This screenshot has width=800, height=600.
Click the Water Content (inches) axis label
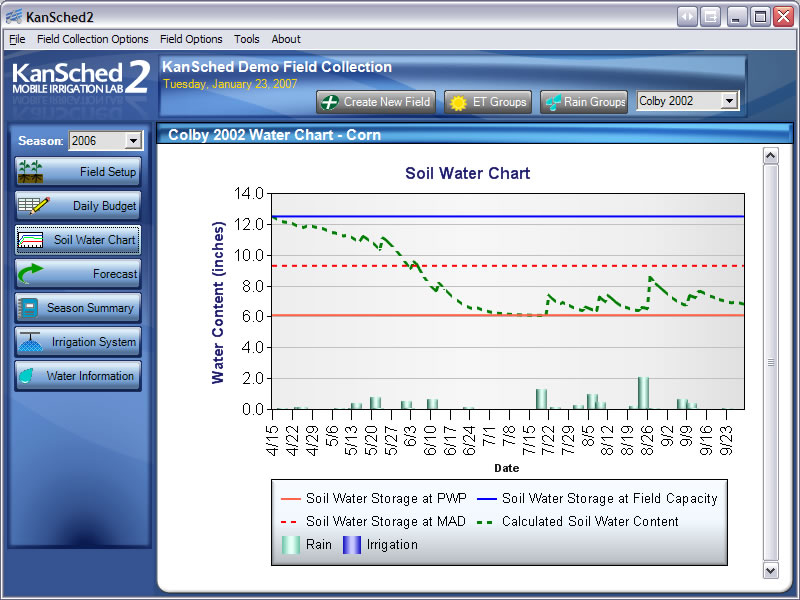218,302
